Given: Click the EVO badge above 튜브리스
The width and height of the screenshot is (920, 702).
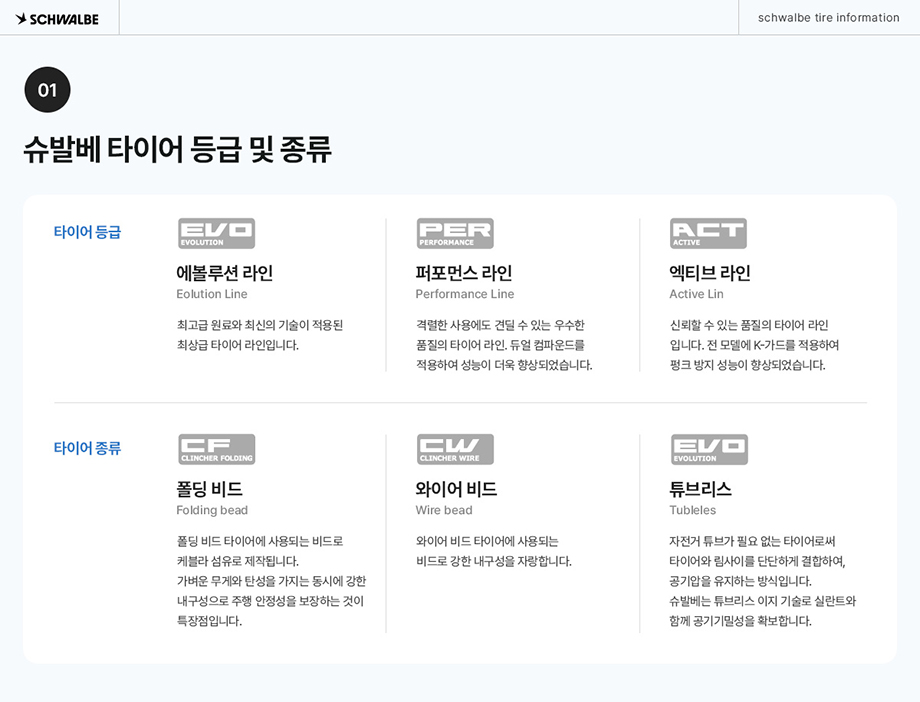Looking at the screenshot, I should [709, 449].
